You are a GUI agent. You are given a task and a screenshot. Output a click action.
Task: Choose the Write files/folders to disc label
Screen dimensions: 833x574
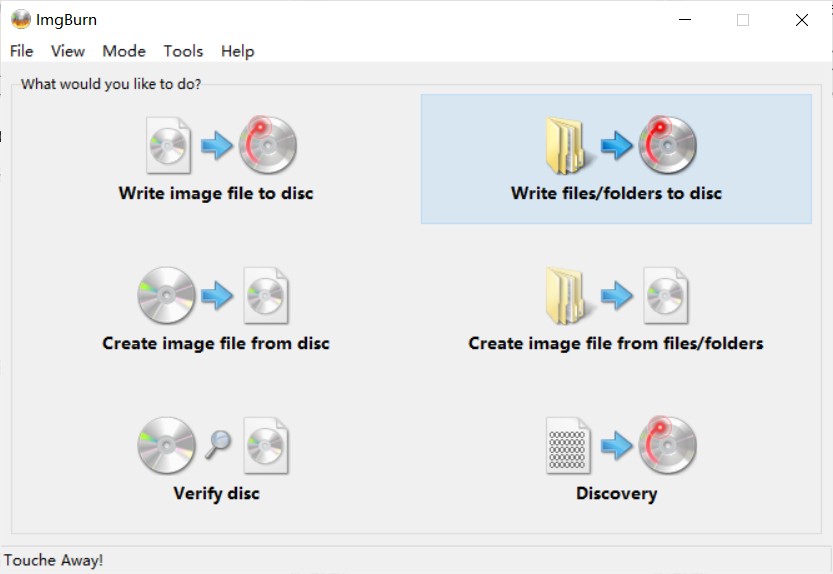pyautogui.click(x=616, y=193)
